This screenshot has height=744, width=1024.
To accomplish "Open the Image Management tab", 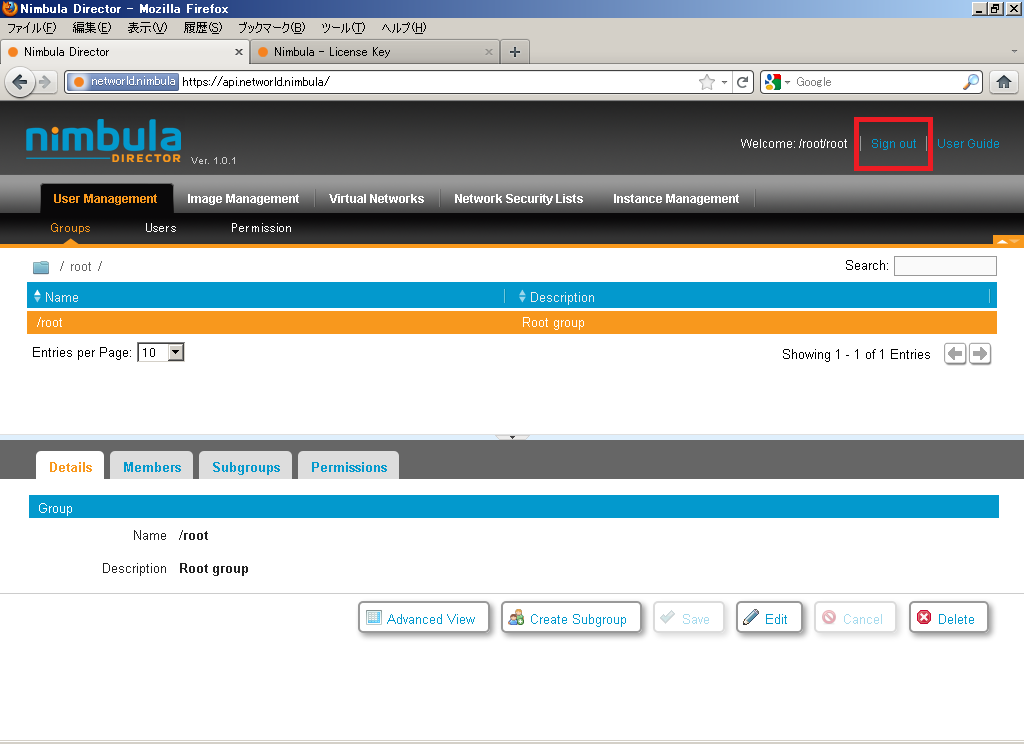I will pyautogui.click(x=243, y=199).
